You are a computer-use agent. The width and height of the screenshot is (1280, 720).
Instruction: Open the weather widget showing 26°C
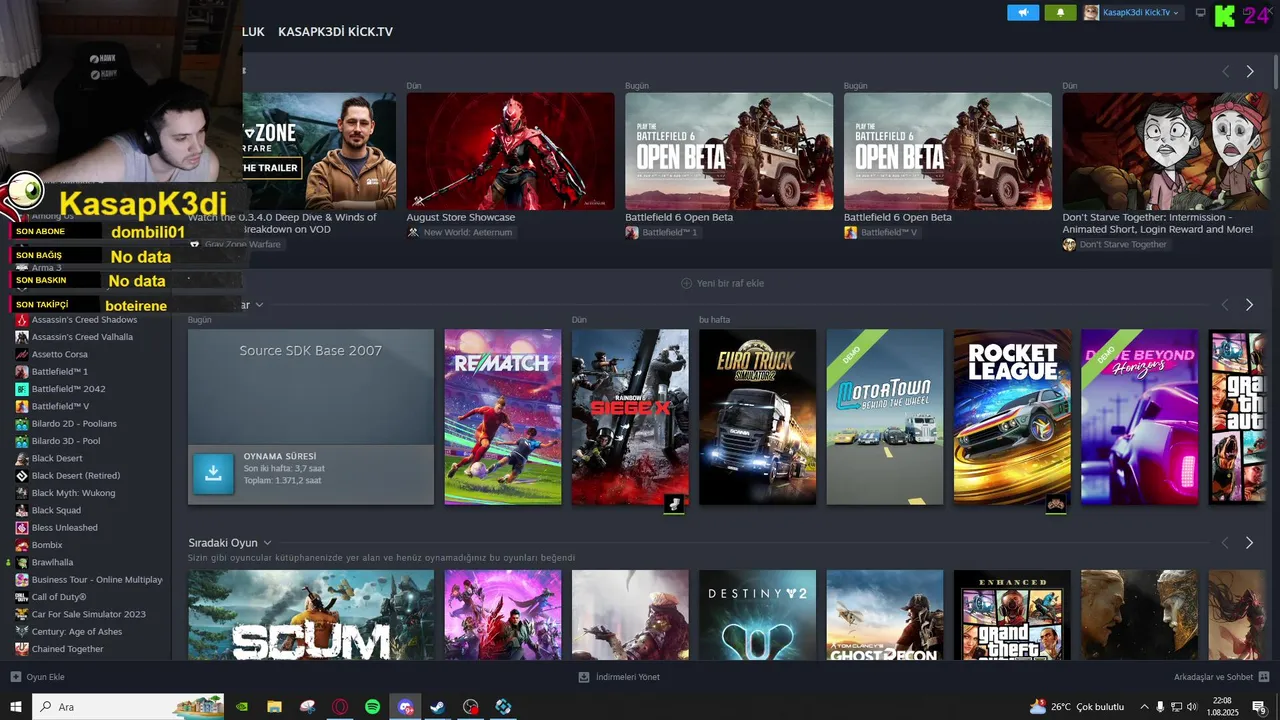[1077, 707]
